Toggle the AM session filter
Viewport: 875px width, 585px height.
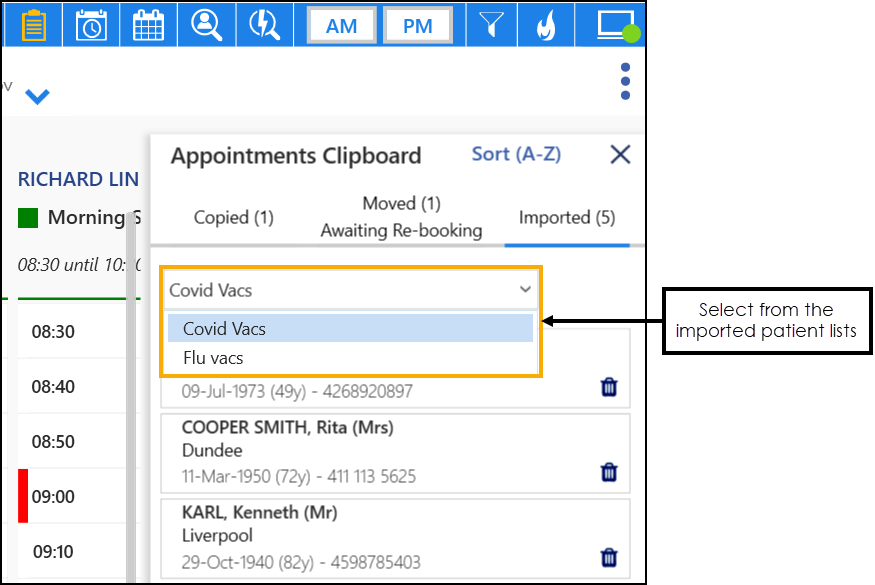[x=342, y=26]
